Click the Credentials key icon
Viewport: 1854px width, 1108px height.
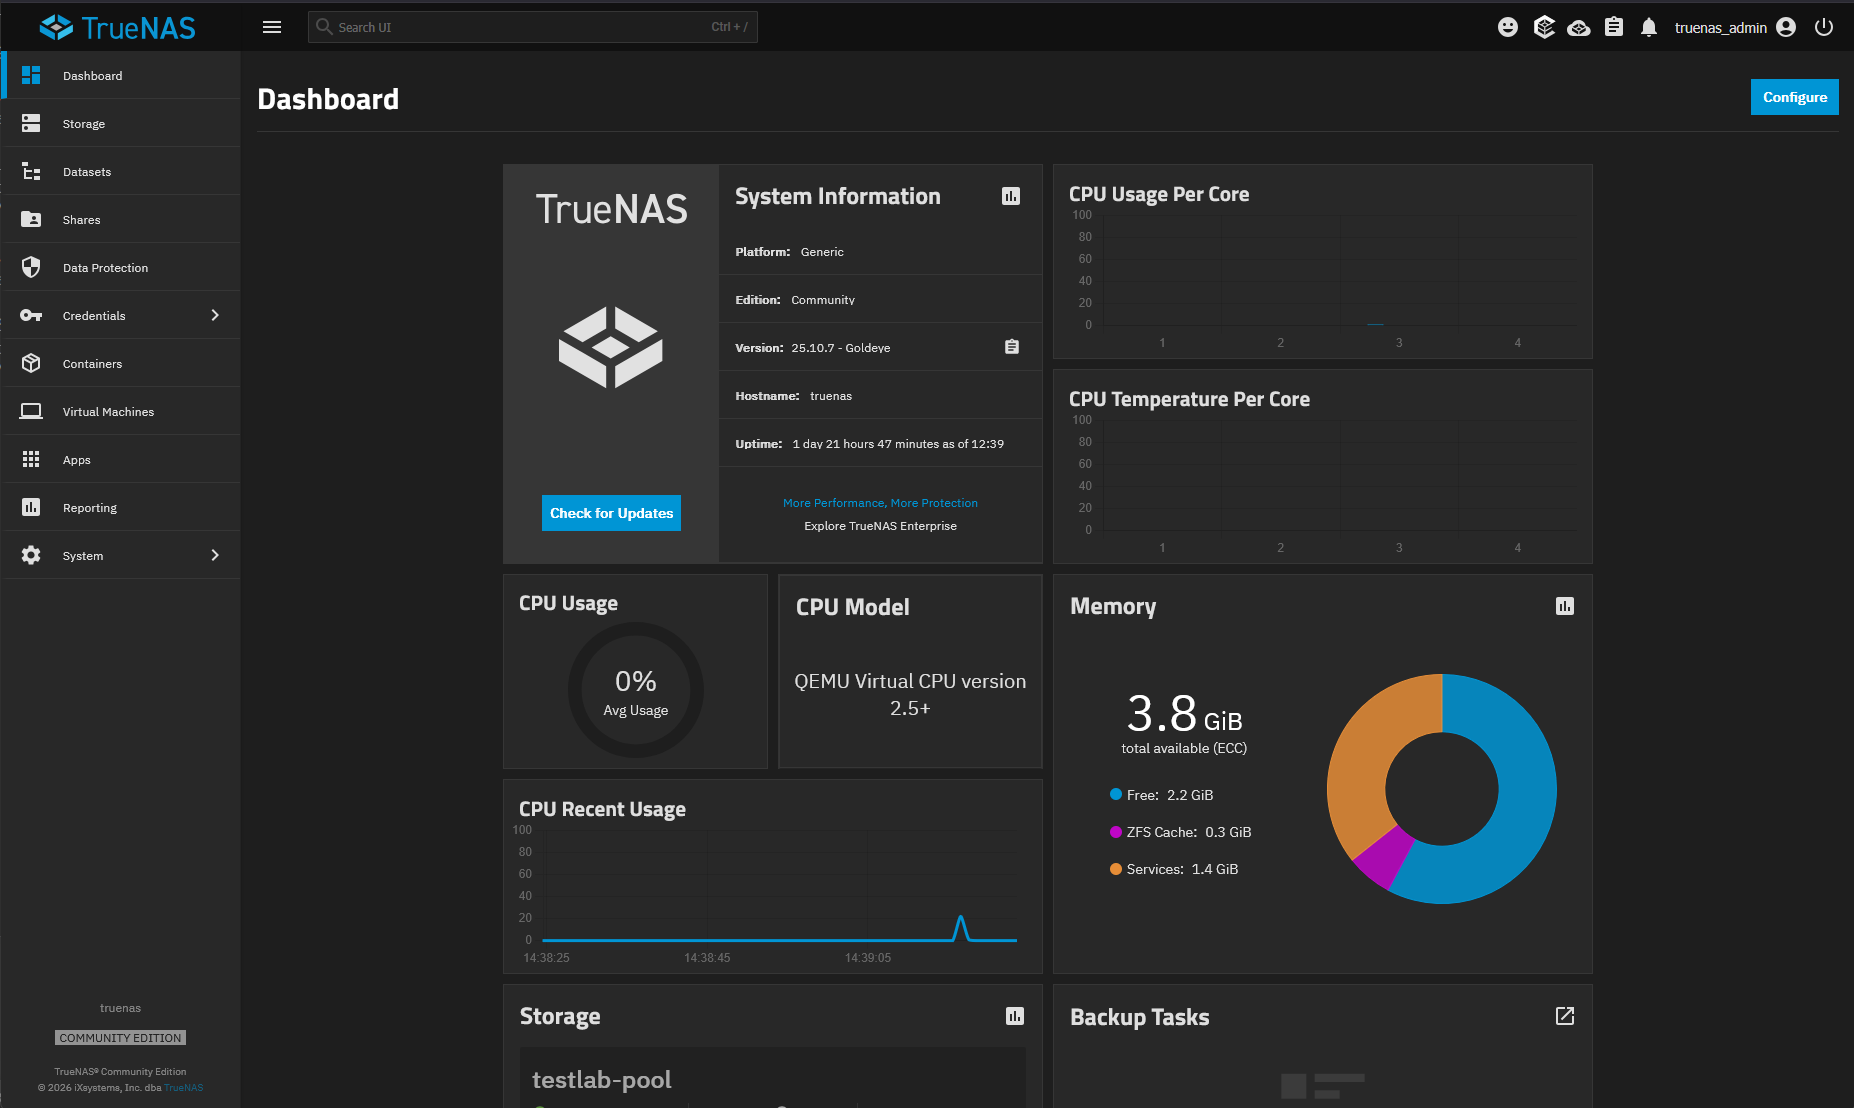[31, 315]
